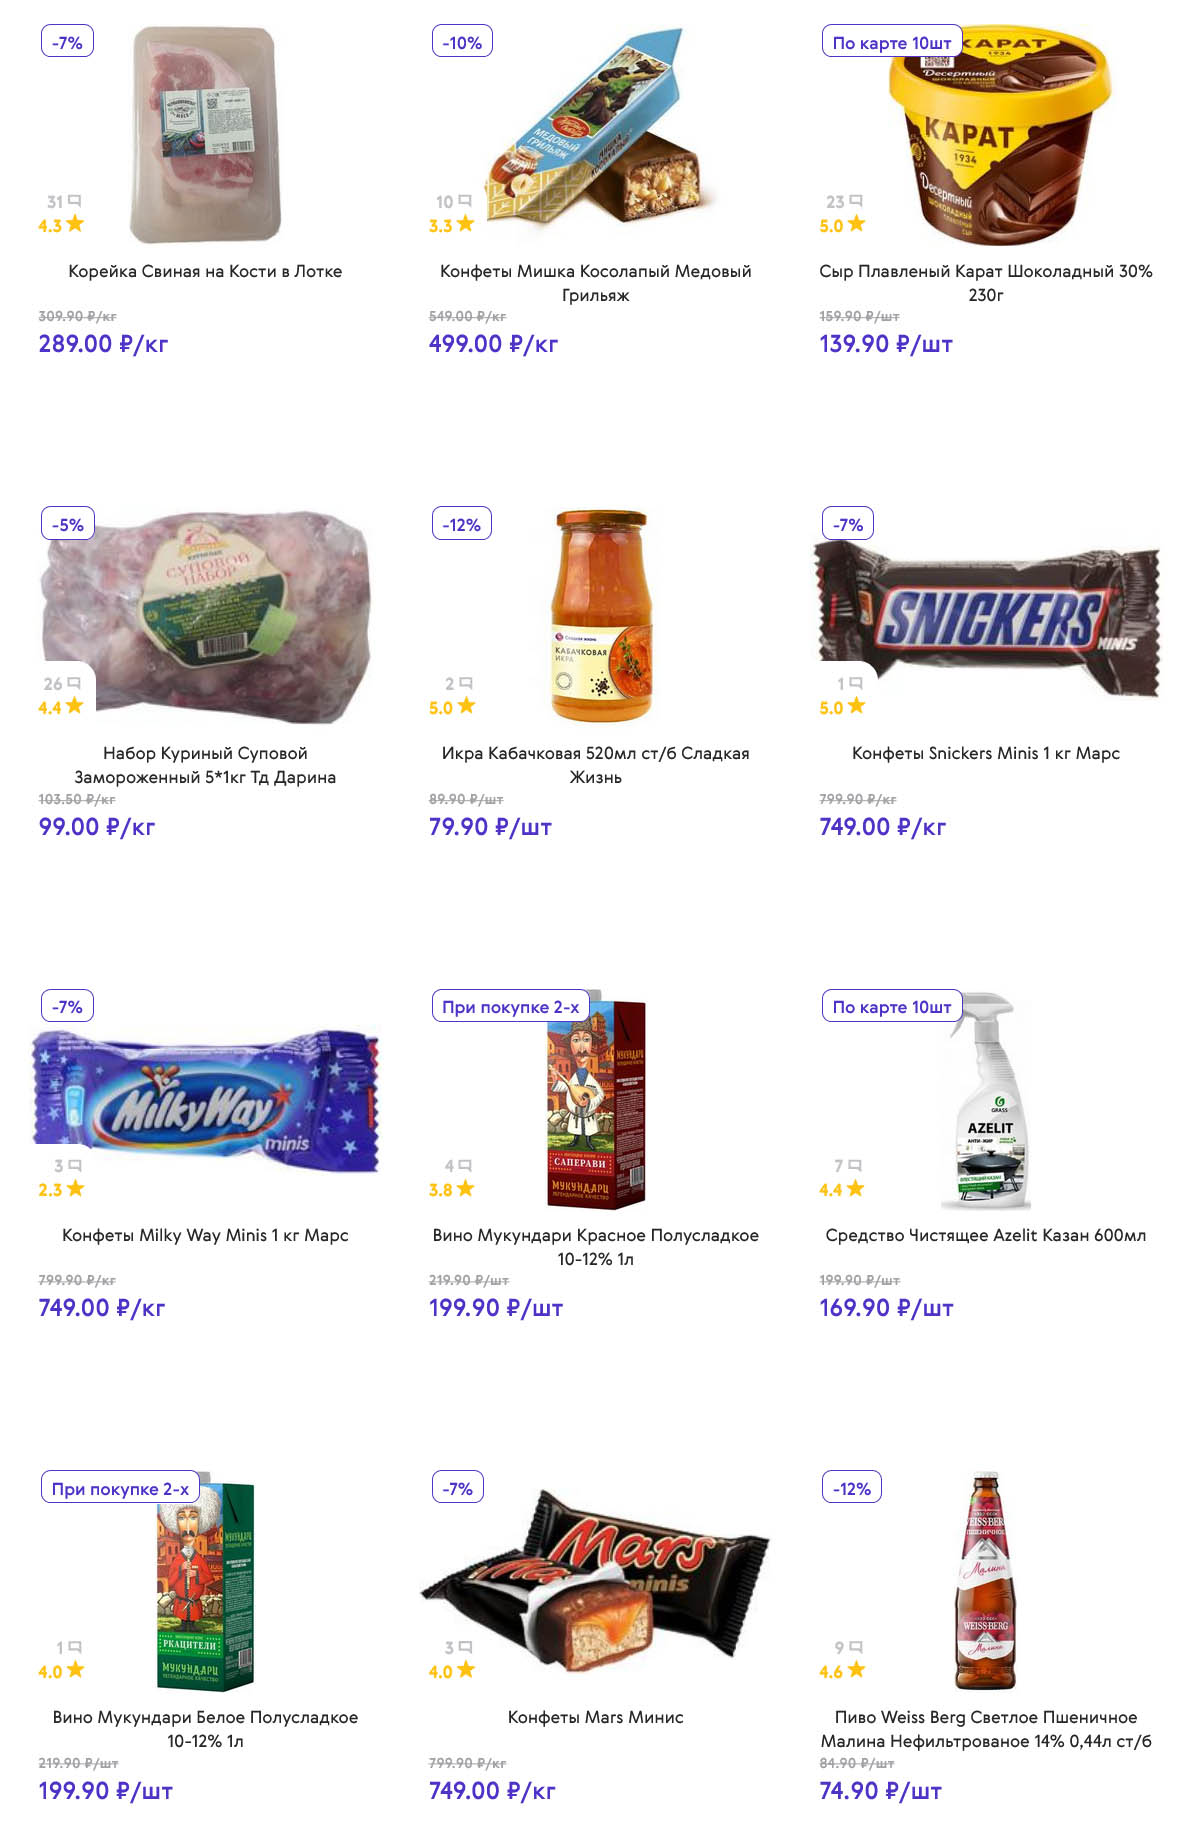Click "При покупке 2-х" badge on red wine
This screenshot has width=1188, height=1826.
click(x=510, y=1007)
